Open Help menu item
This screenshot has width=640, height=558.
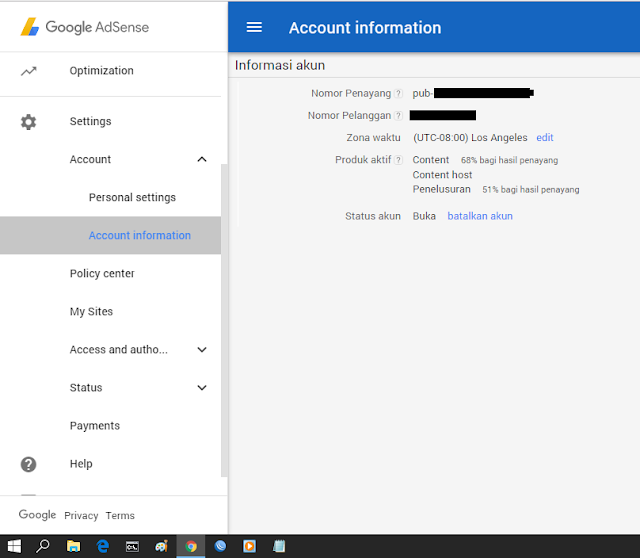point(81,464)
